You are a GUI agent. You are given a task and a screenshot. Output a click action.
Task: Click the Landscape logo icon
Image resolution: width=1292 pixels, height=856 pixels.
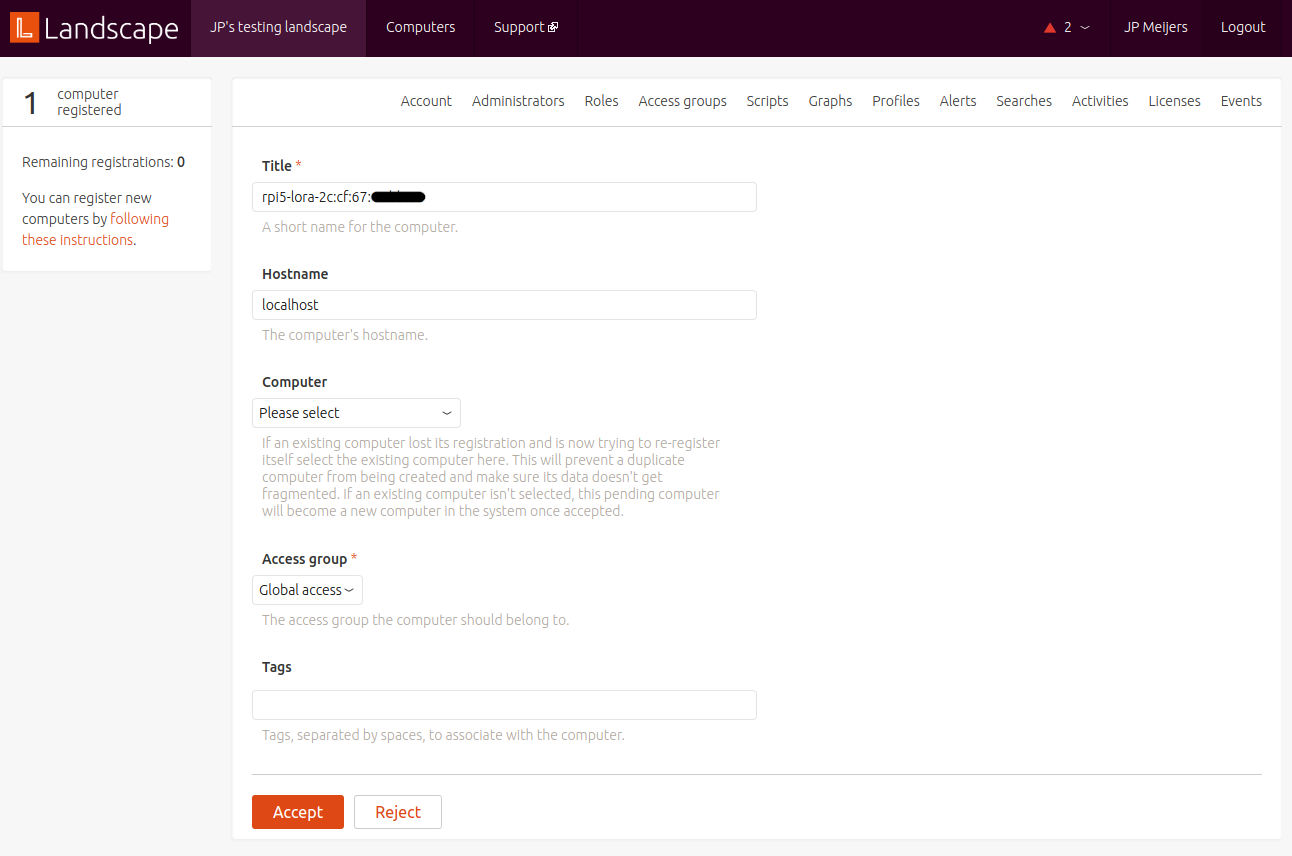pos(24,28)
